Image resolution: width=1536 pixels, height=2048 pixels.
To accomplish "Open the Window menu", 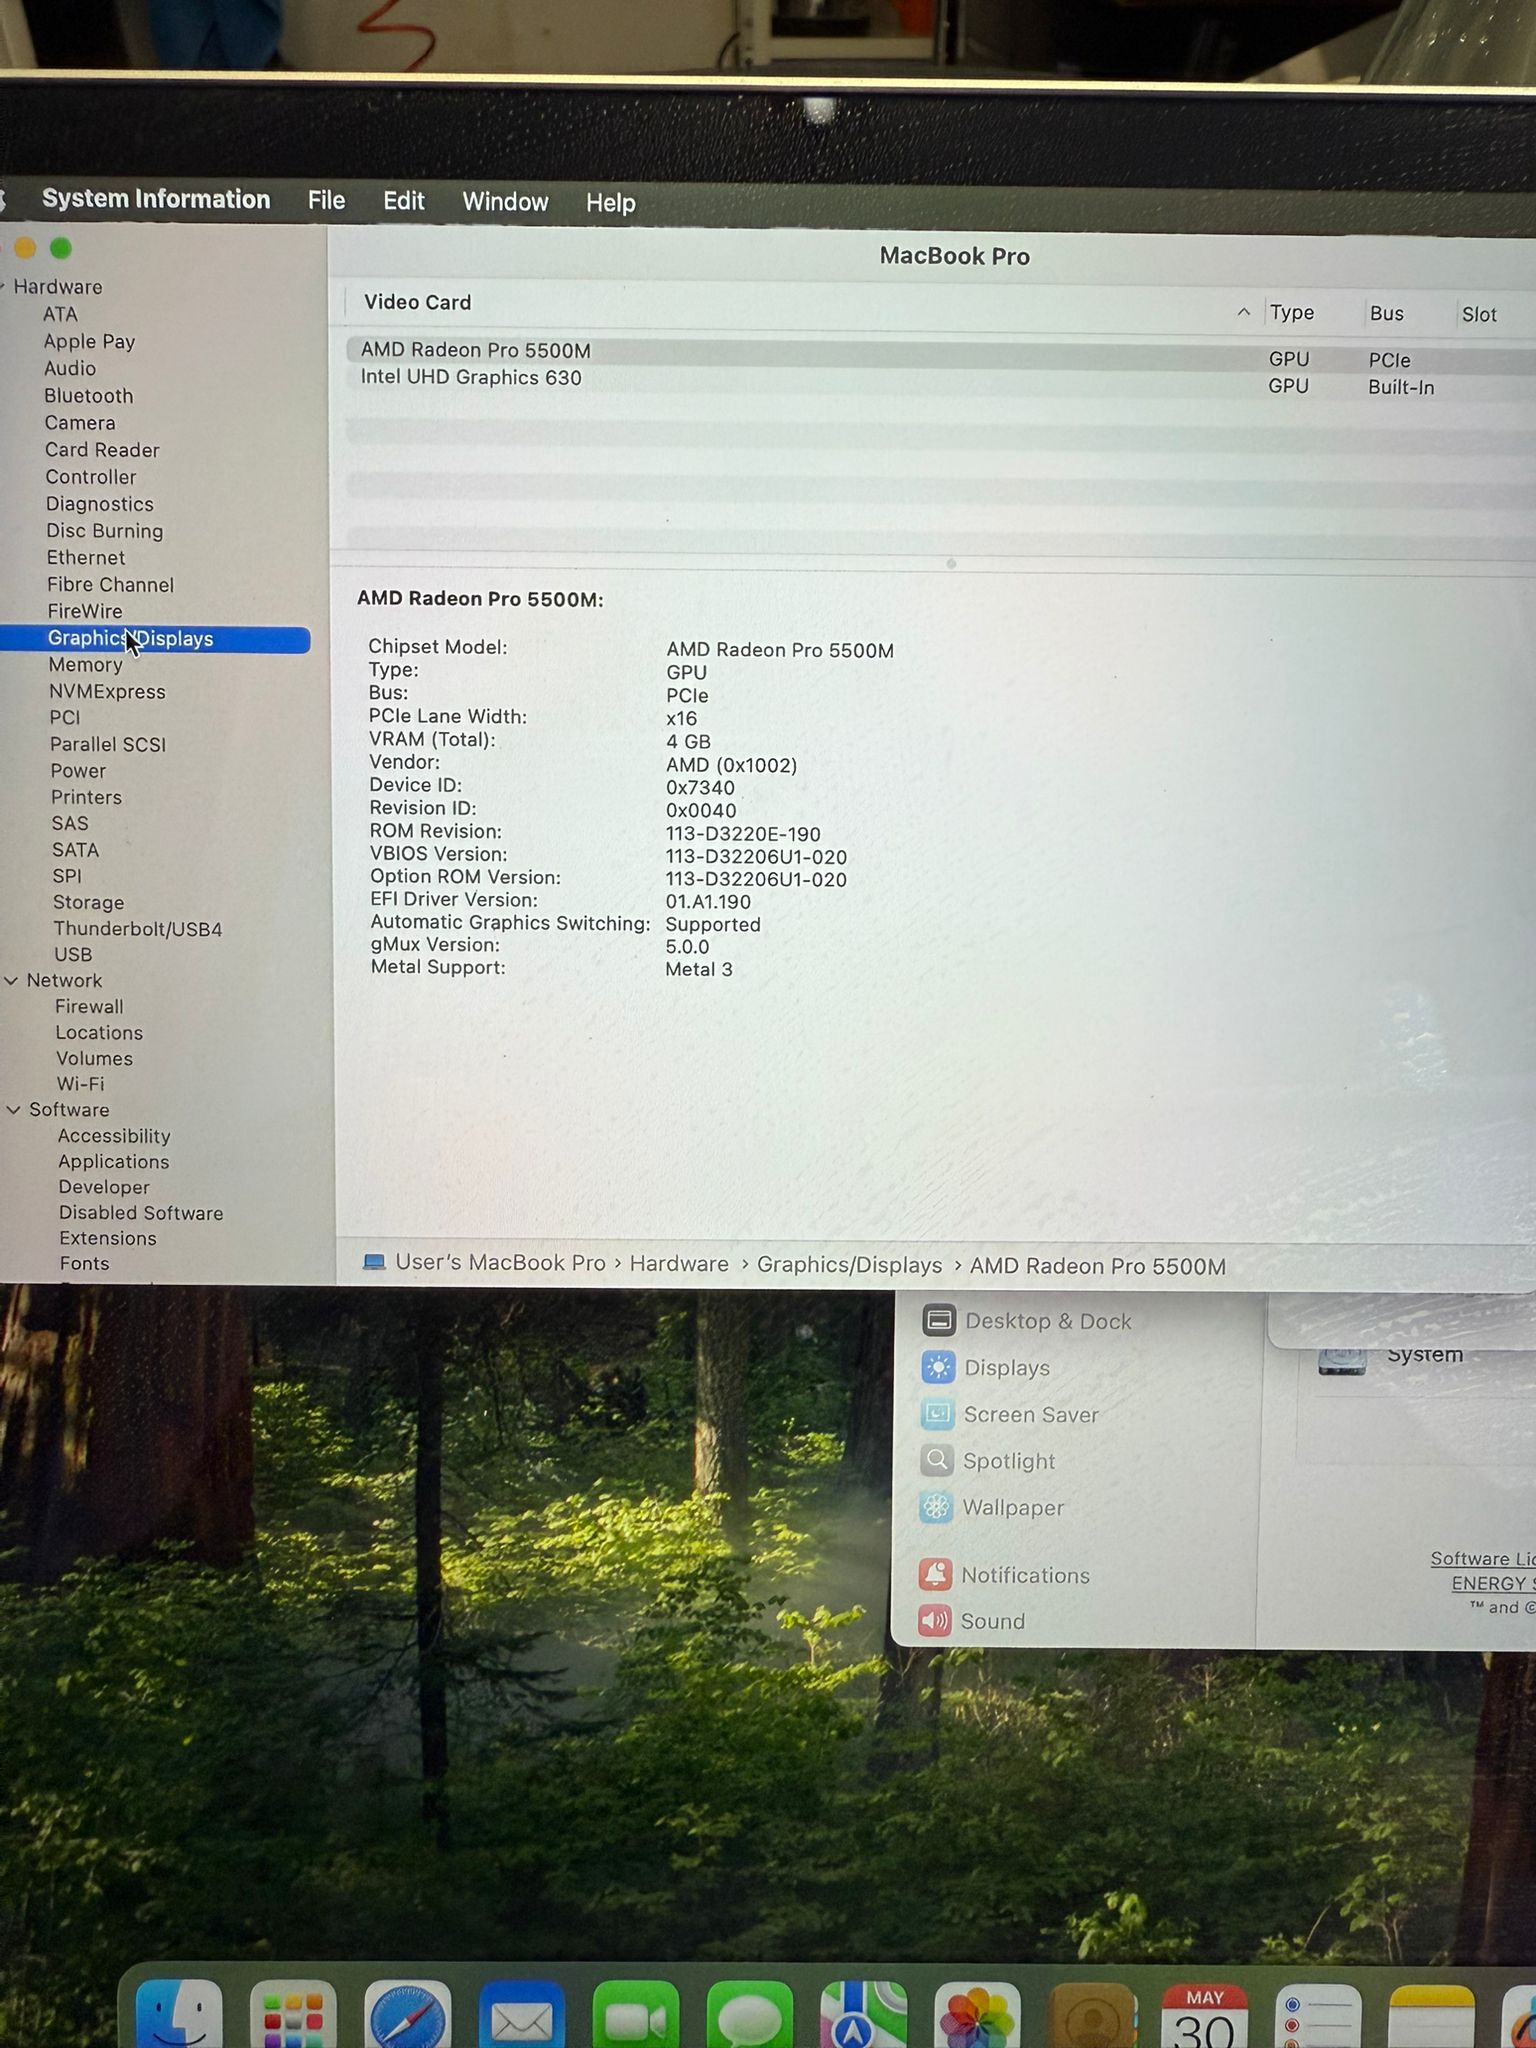I will tap(505, 202).
